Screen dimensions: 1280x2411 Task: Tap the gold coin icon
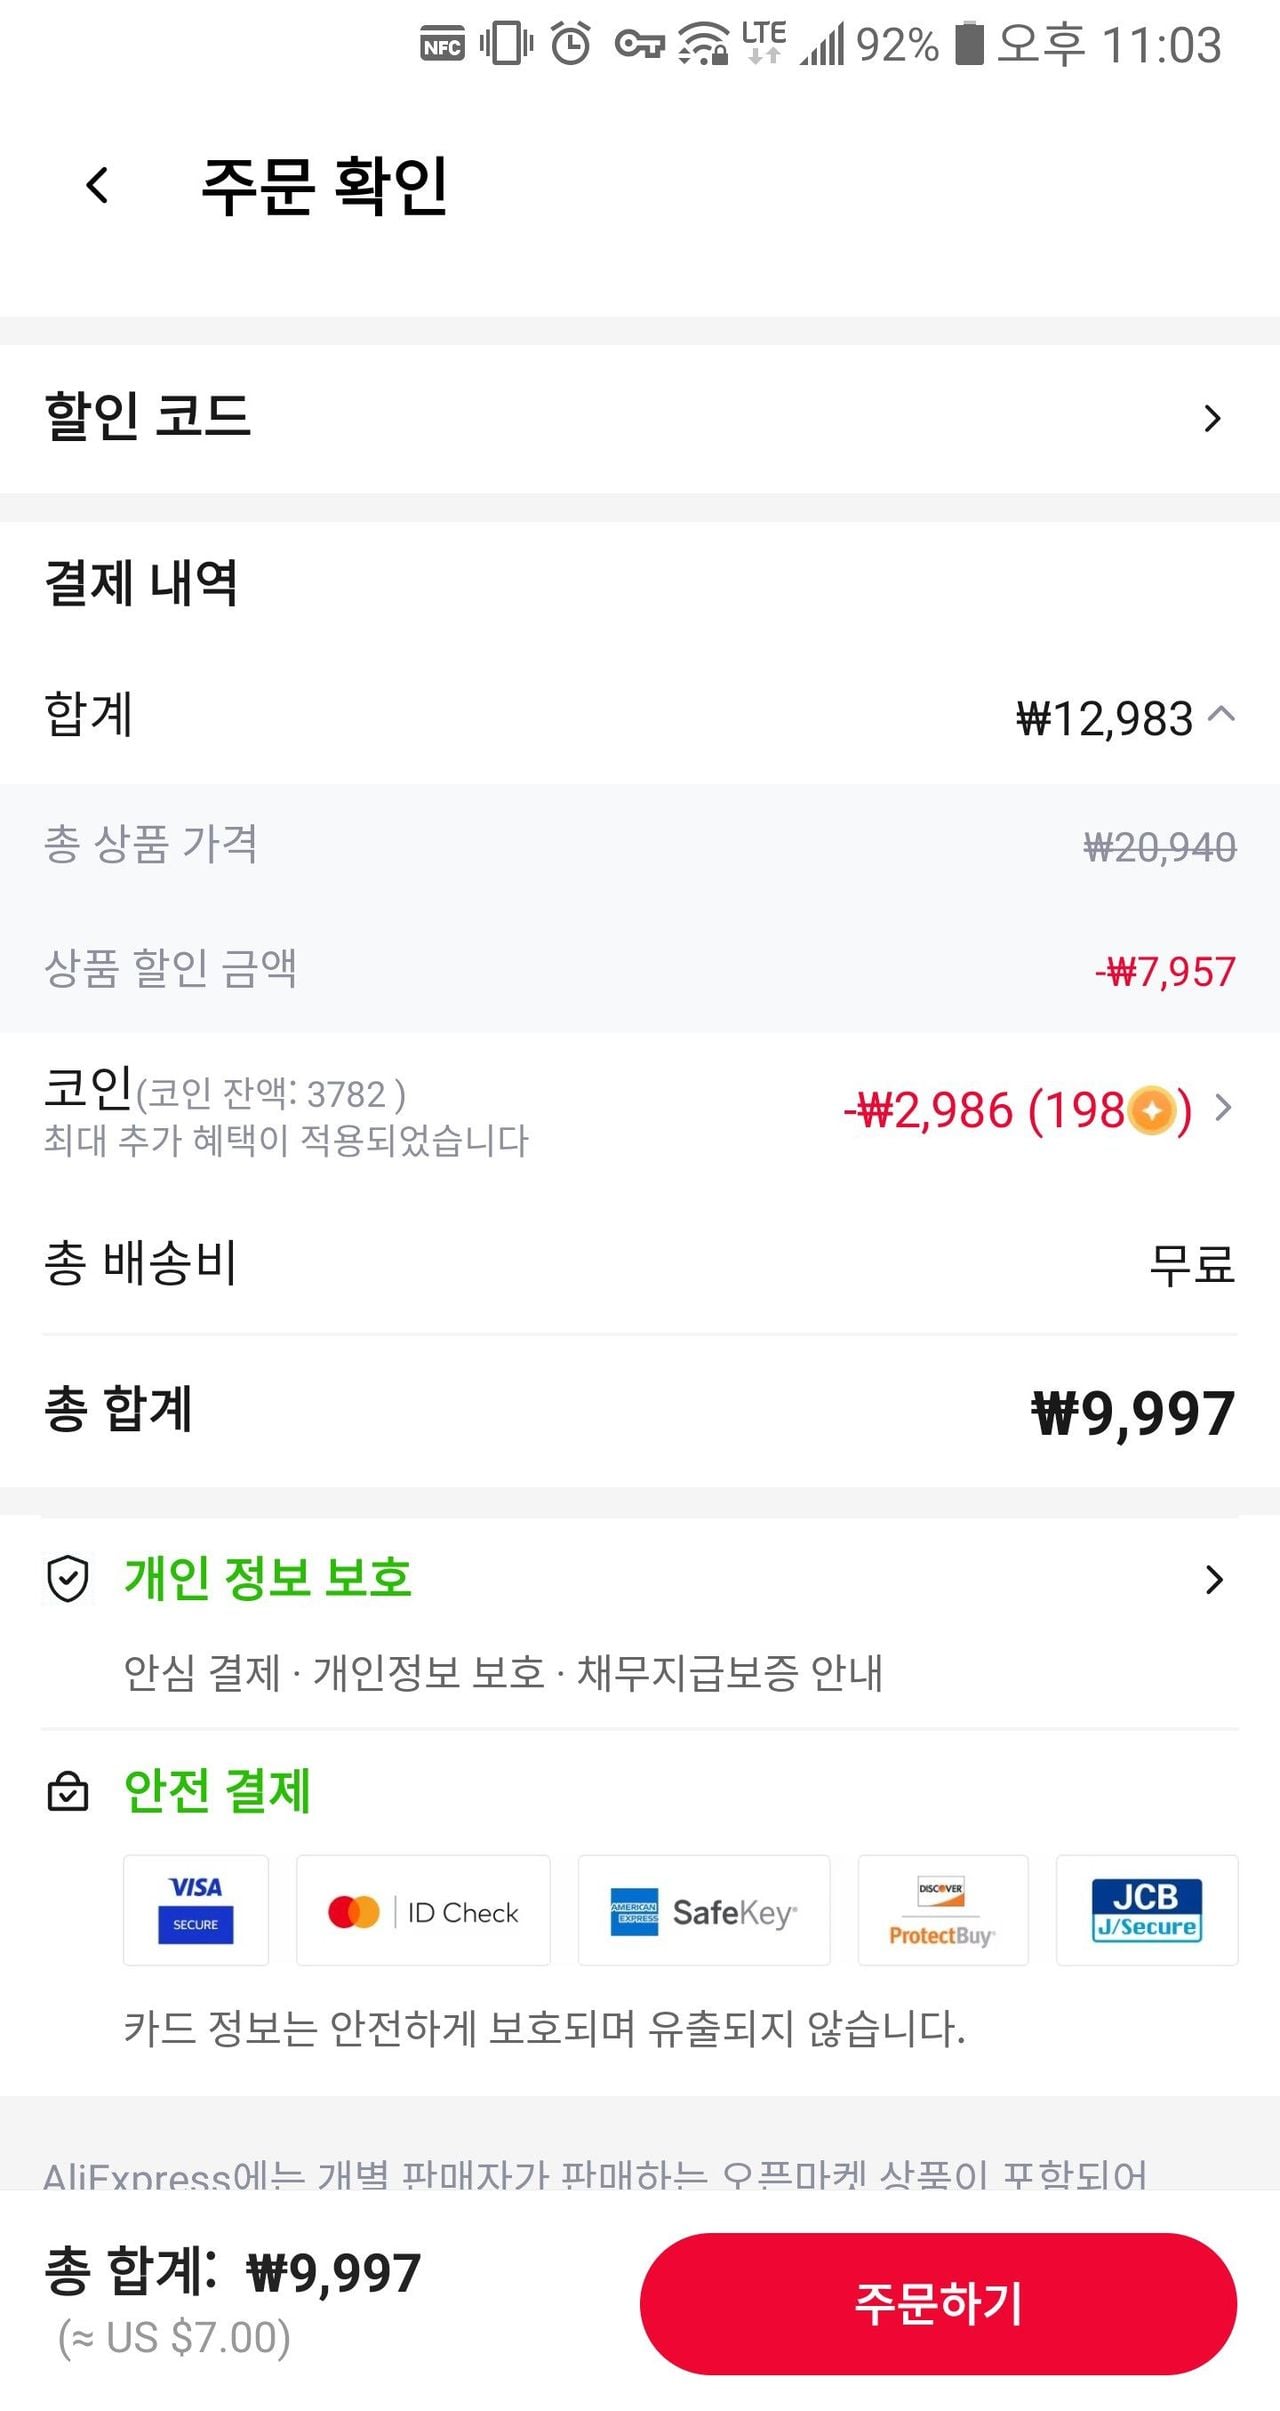(1152, 1110)
